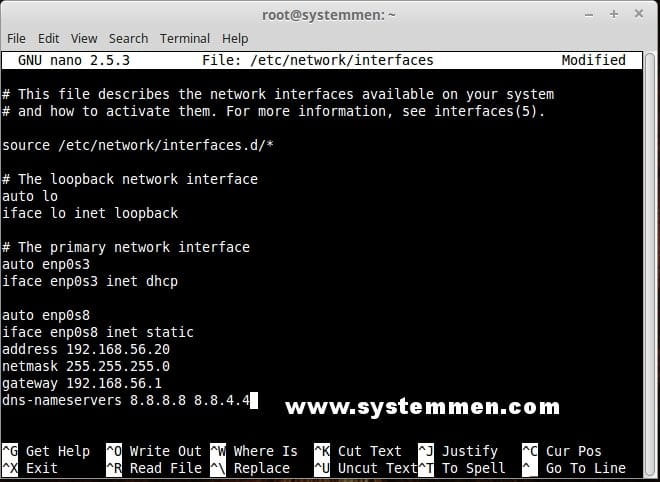Click the '^C Cur Pos' shortcut

click(x=562, y=451)
